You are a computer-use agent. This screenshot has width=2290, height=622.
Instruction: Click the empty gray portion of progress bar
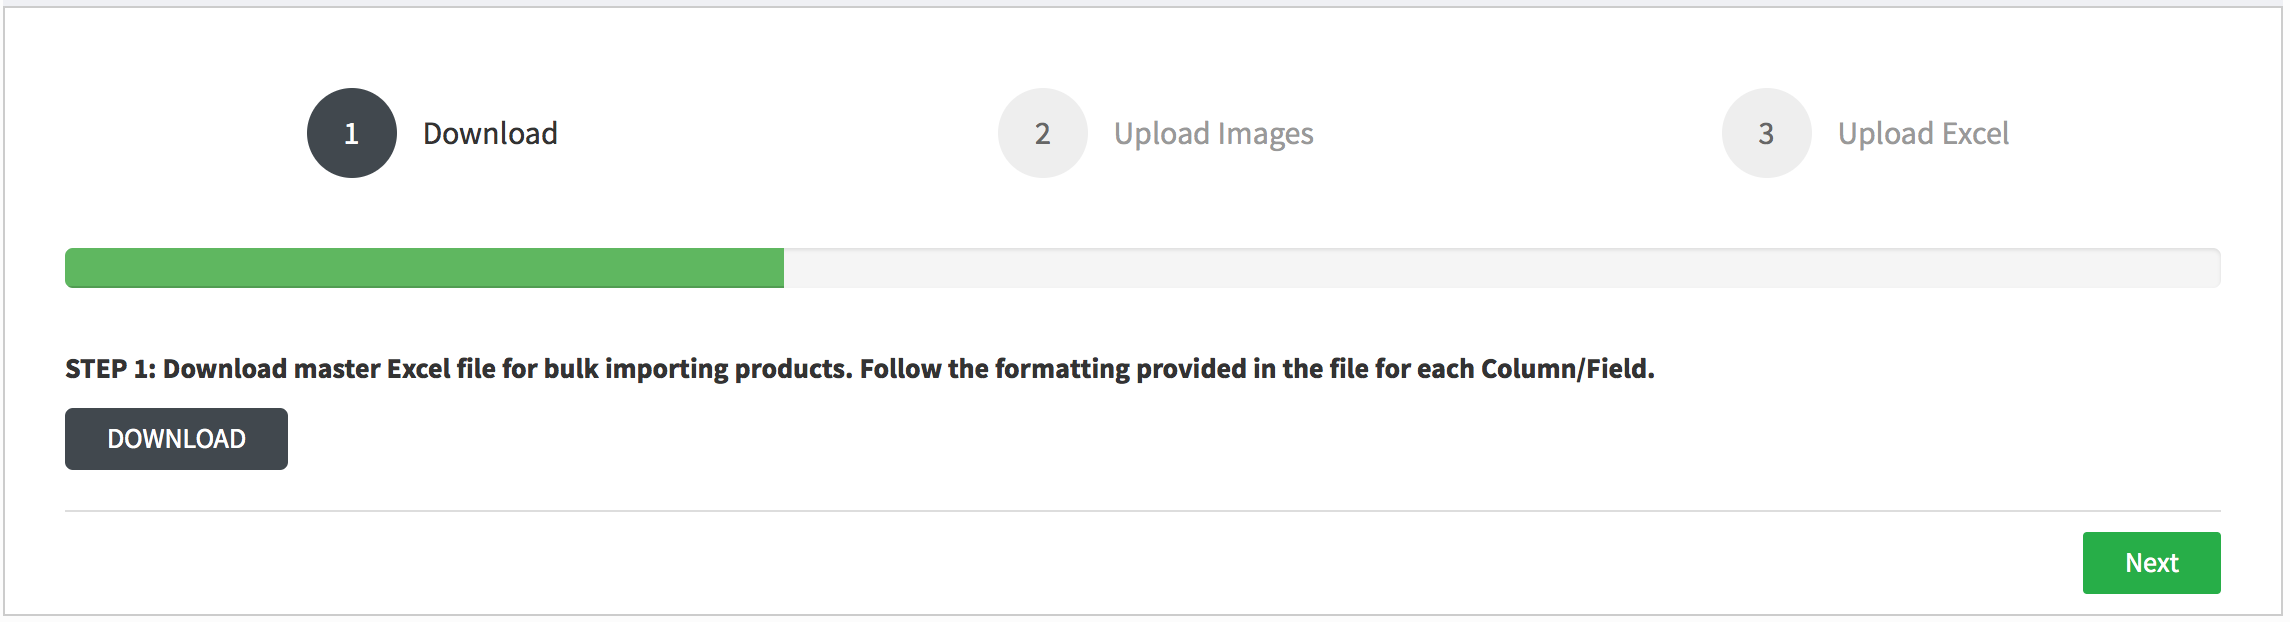click(x=1500, y=268)
